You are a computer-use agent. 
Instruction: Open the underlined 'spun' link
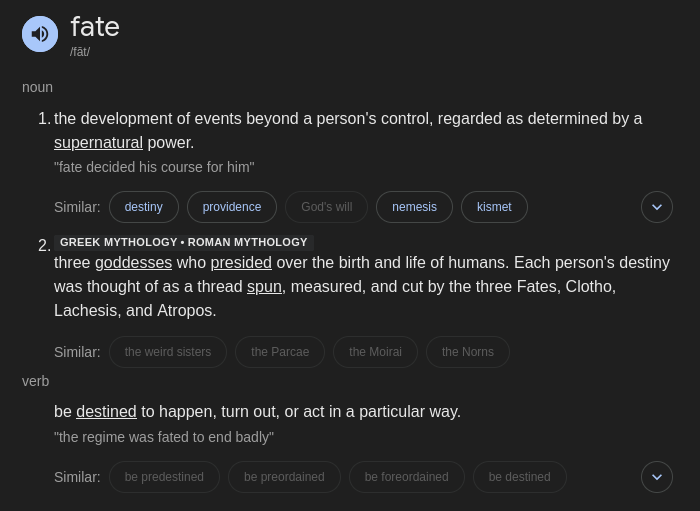(x=264, y=287)
